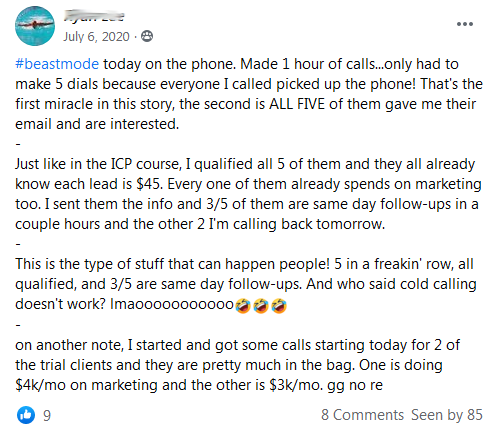Open the July 6, 2020 timestamp link
The image size is (497, 430).
click(x=96, y=36)
